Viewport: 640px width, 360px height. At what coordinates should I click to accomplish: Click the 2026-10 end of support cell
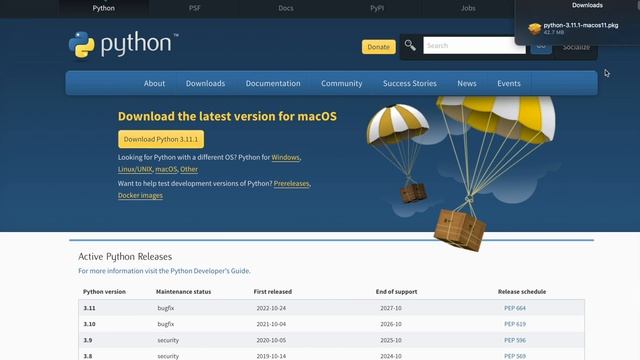(x=391, y=324)
